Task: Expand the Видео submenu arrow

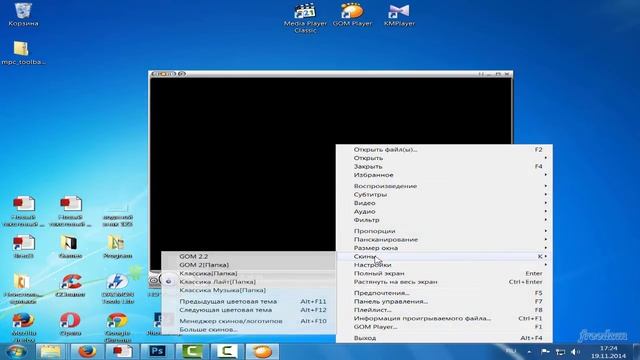Action: 546,203
